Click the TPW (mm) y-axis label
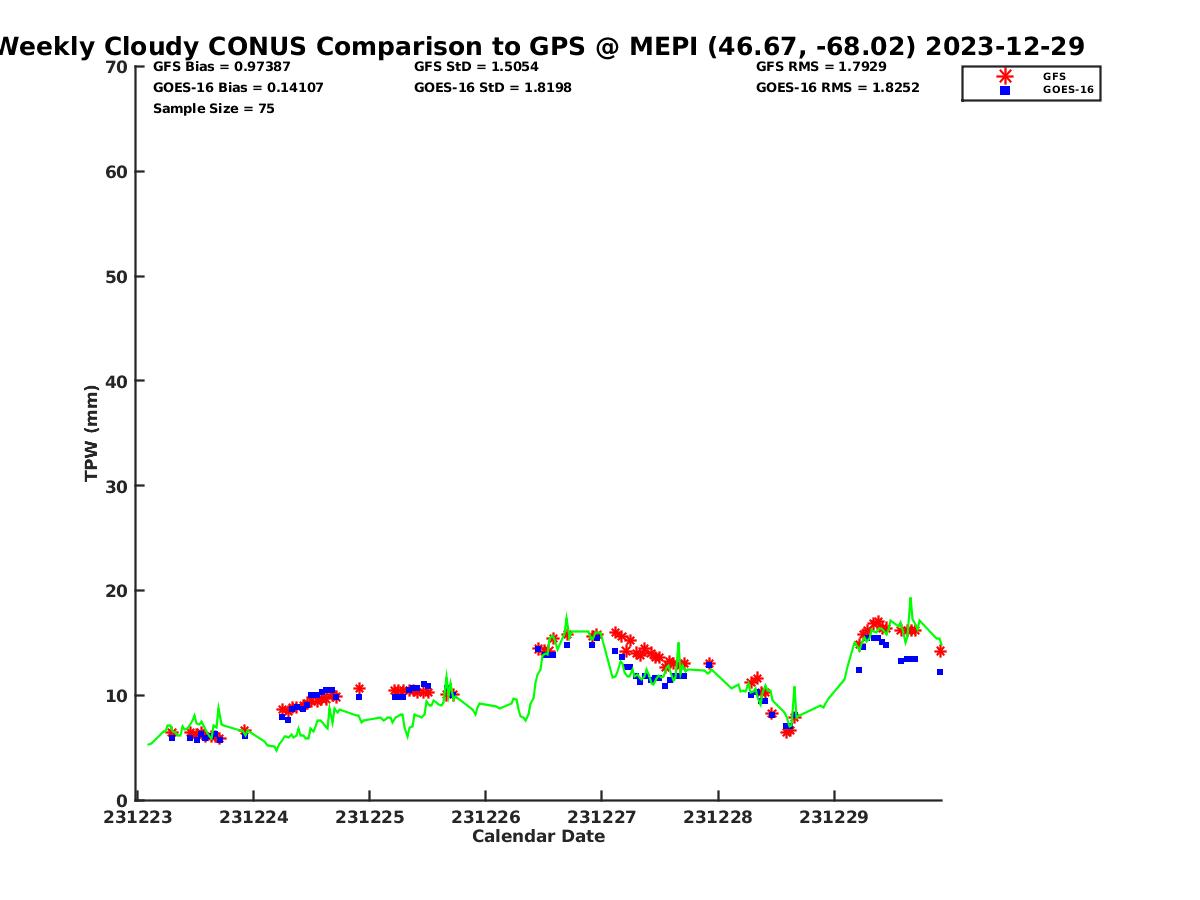The height and width of the screenshot is (900, 1200). point(91,433)
